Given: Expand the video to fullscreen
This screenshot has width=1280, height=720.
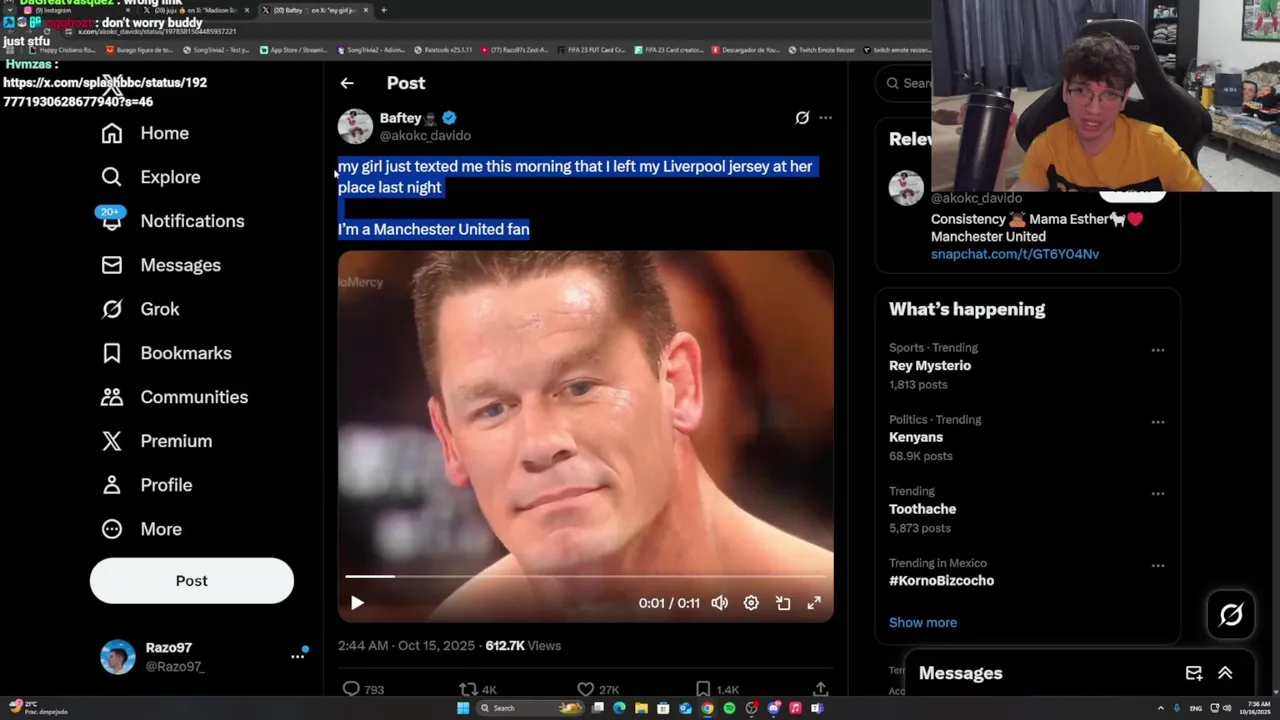Looking at the screenshot, I should (x=814, y=603).
